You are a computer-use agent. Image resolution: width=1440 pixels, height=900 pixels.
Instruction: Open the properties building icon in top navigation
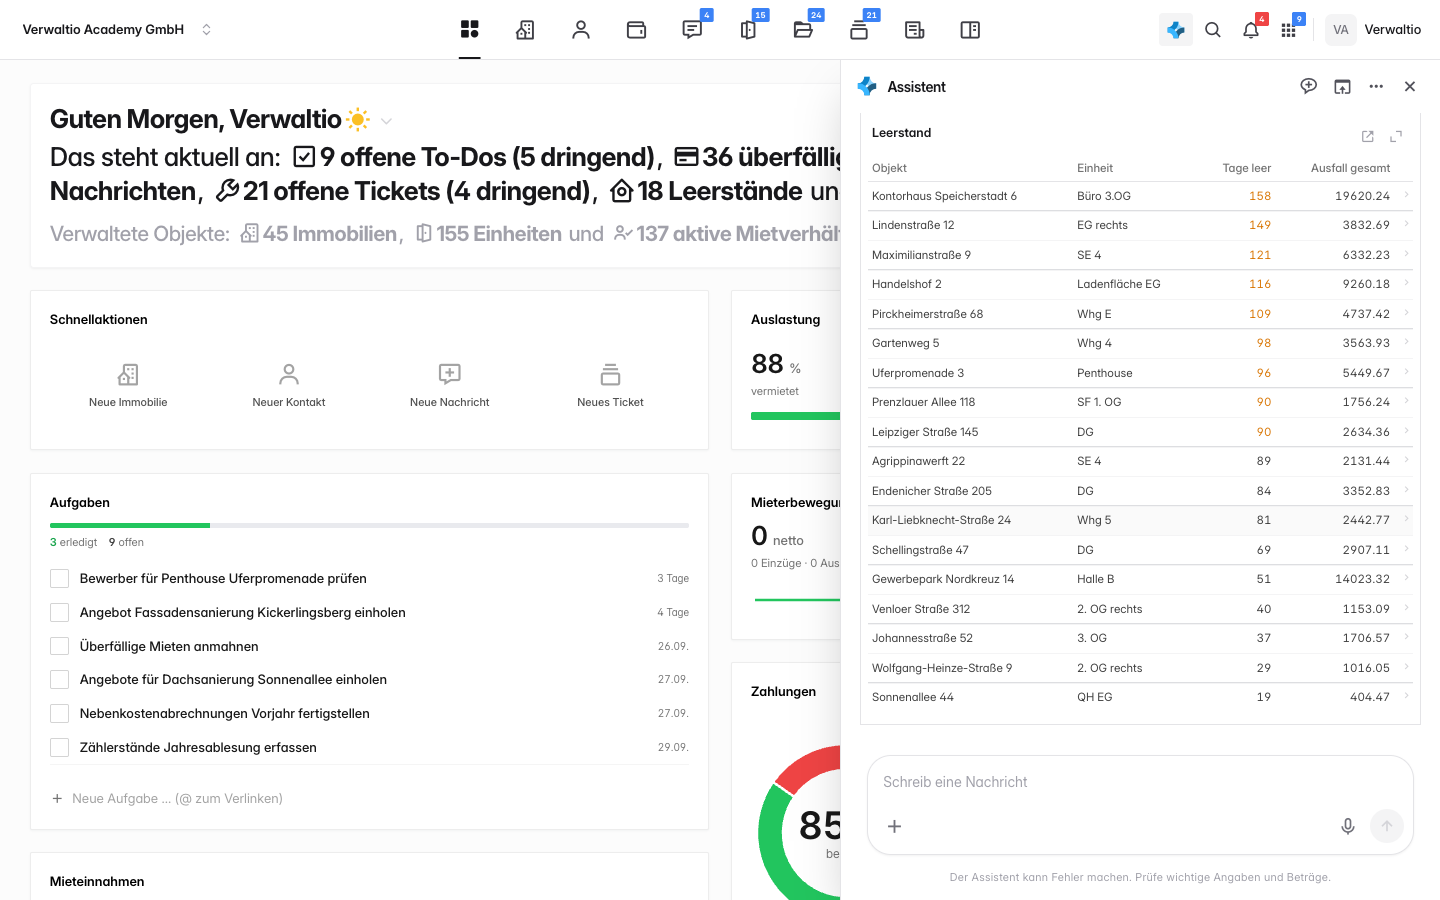(x=525, y=29)
